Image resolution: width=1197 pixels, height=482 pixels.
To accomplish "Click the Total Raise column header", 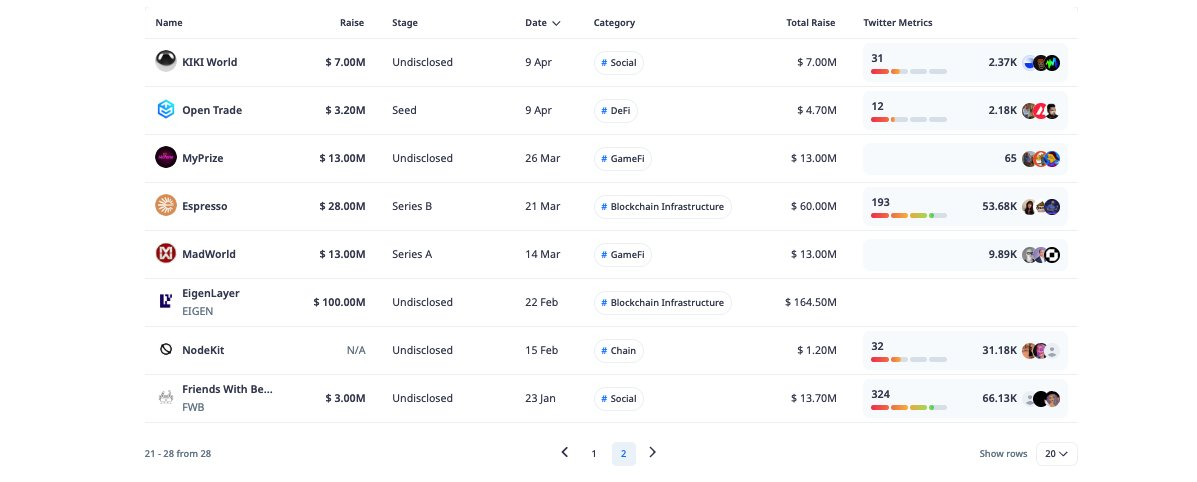I will coord(811,23).
